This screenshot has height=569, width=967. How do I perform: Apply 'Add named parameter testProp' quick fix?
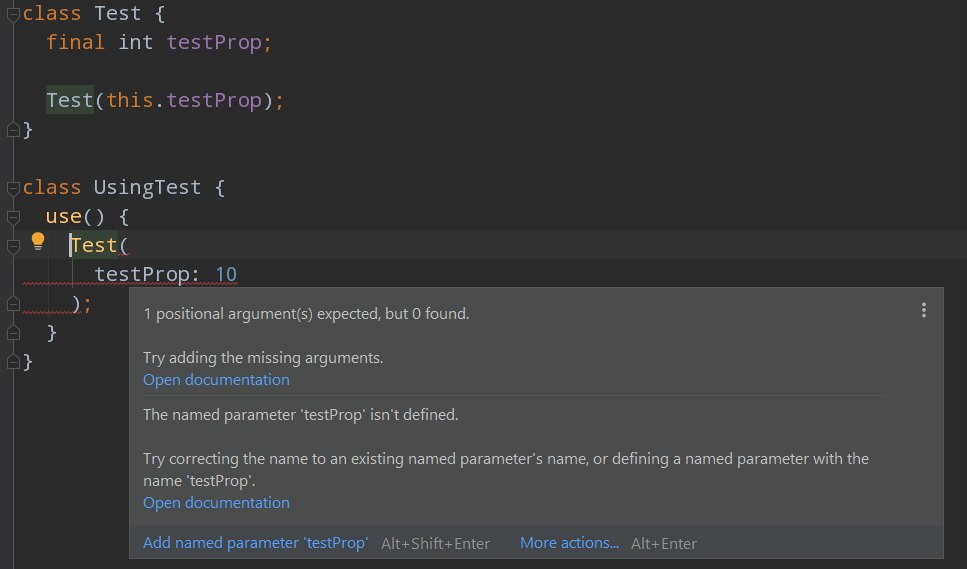tap(255, 543)
